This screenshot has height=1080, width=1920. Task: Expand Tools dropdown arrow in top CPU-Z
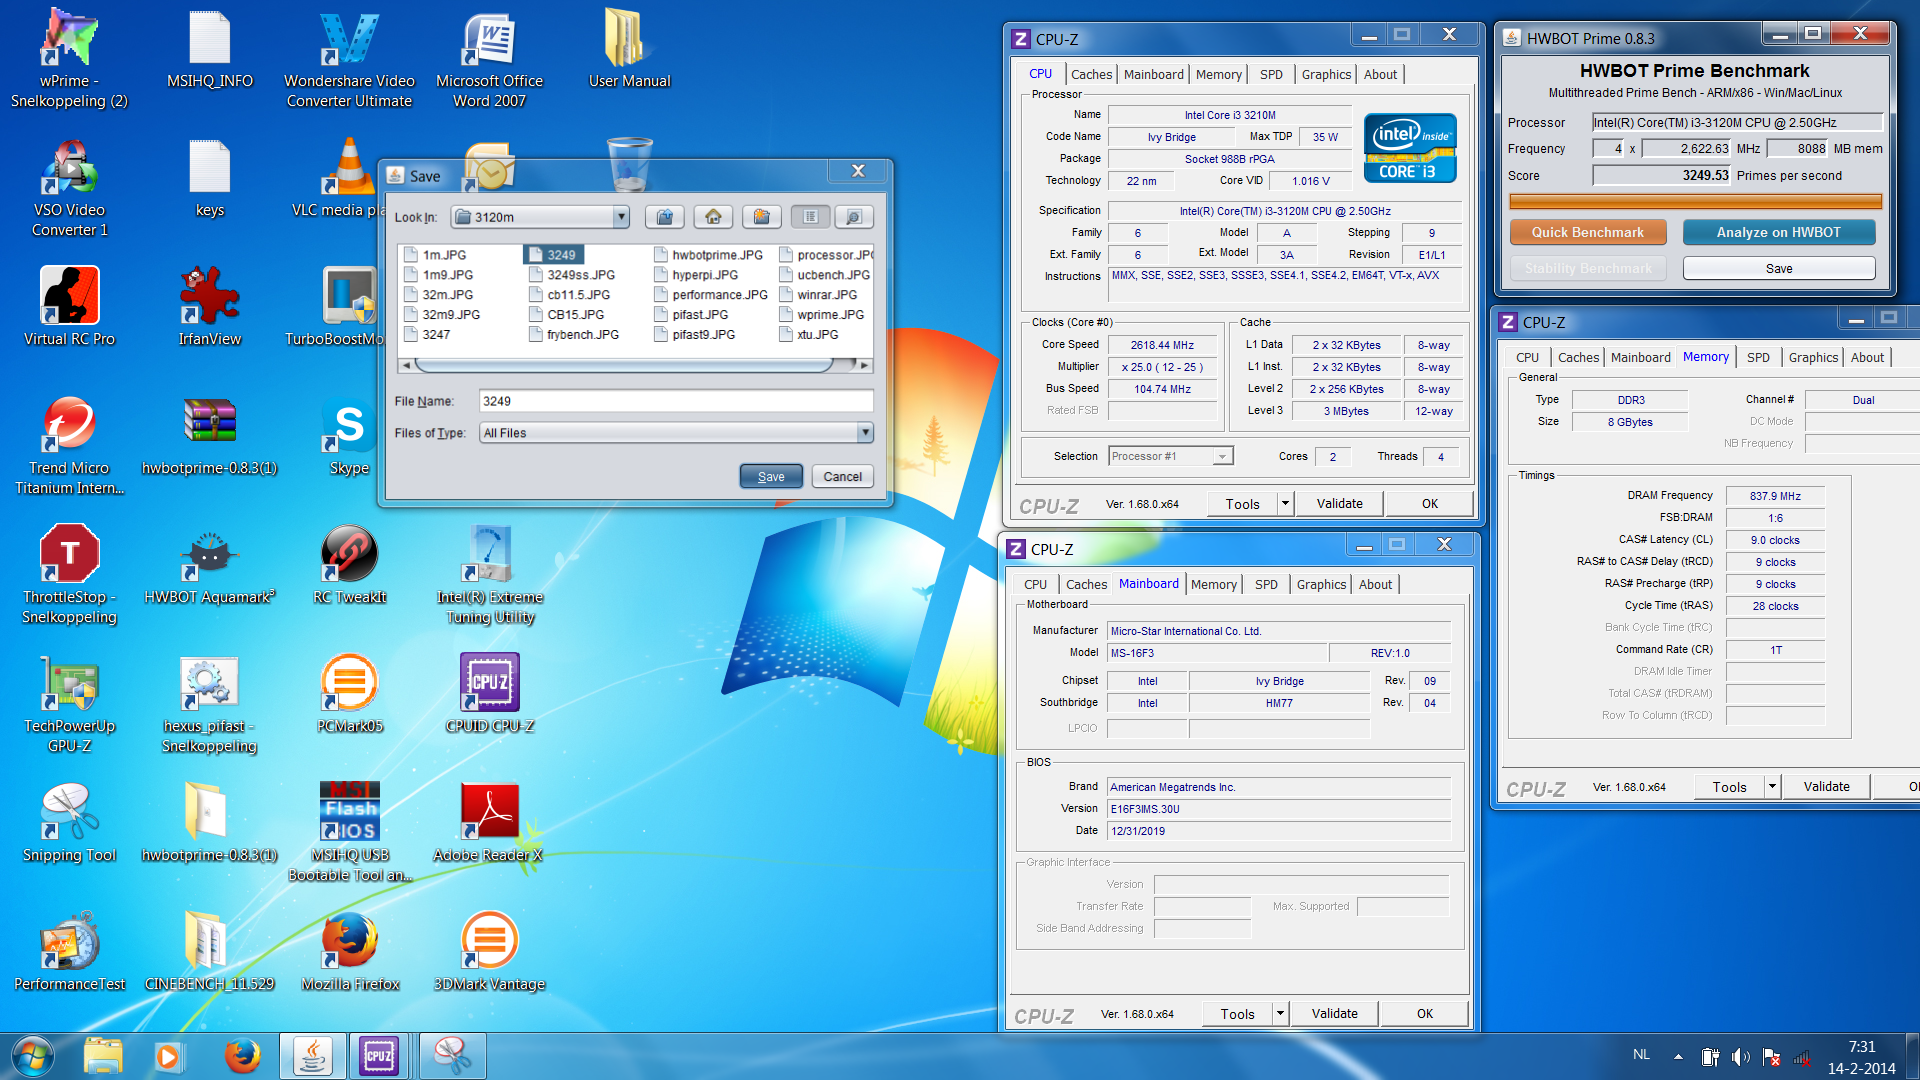pos(1285,504)
